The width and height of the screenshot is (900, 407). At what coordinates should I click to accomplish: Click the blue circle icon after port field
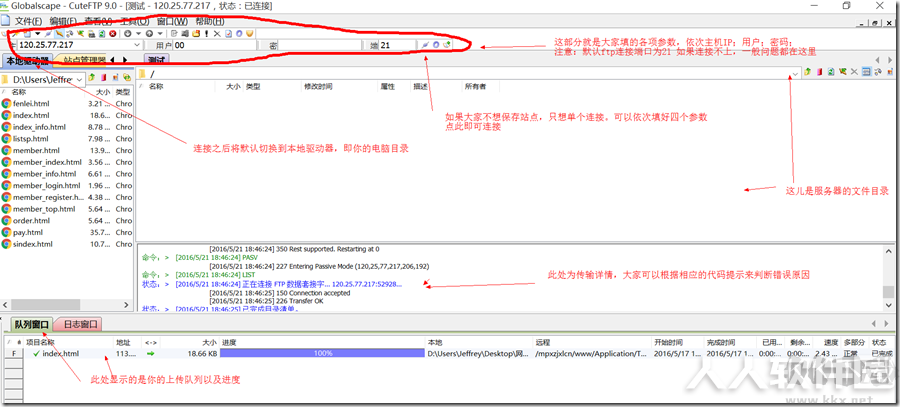pos(436,45)
